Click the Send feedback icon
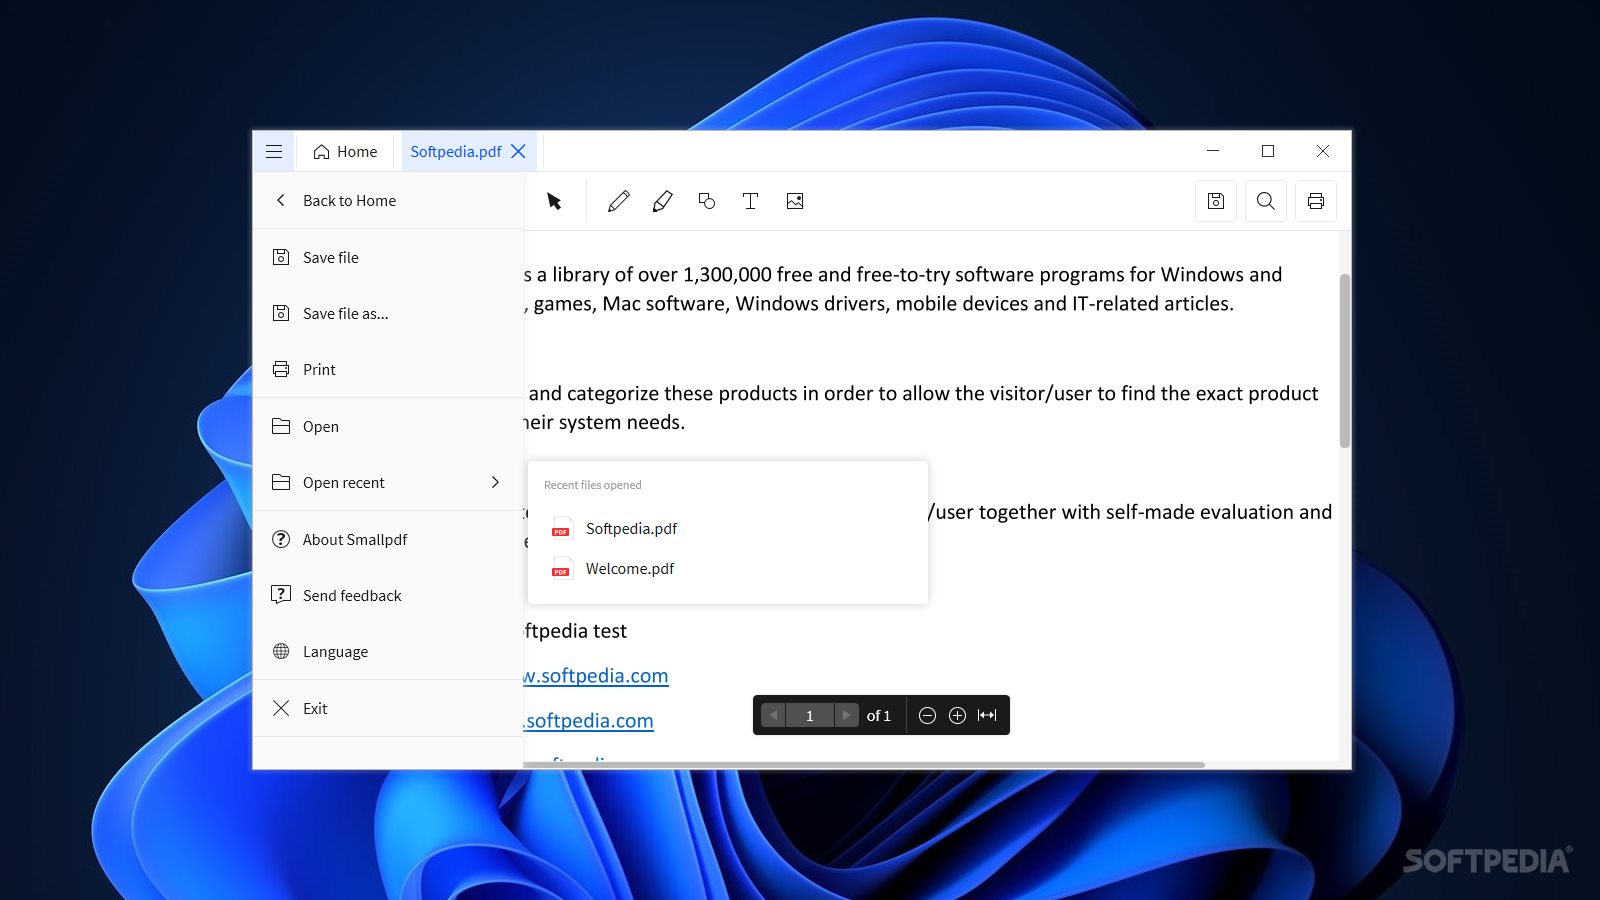 click(x=281, y=595)
